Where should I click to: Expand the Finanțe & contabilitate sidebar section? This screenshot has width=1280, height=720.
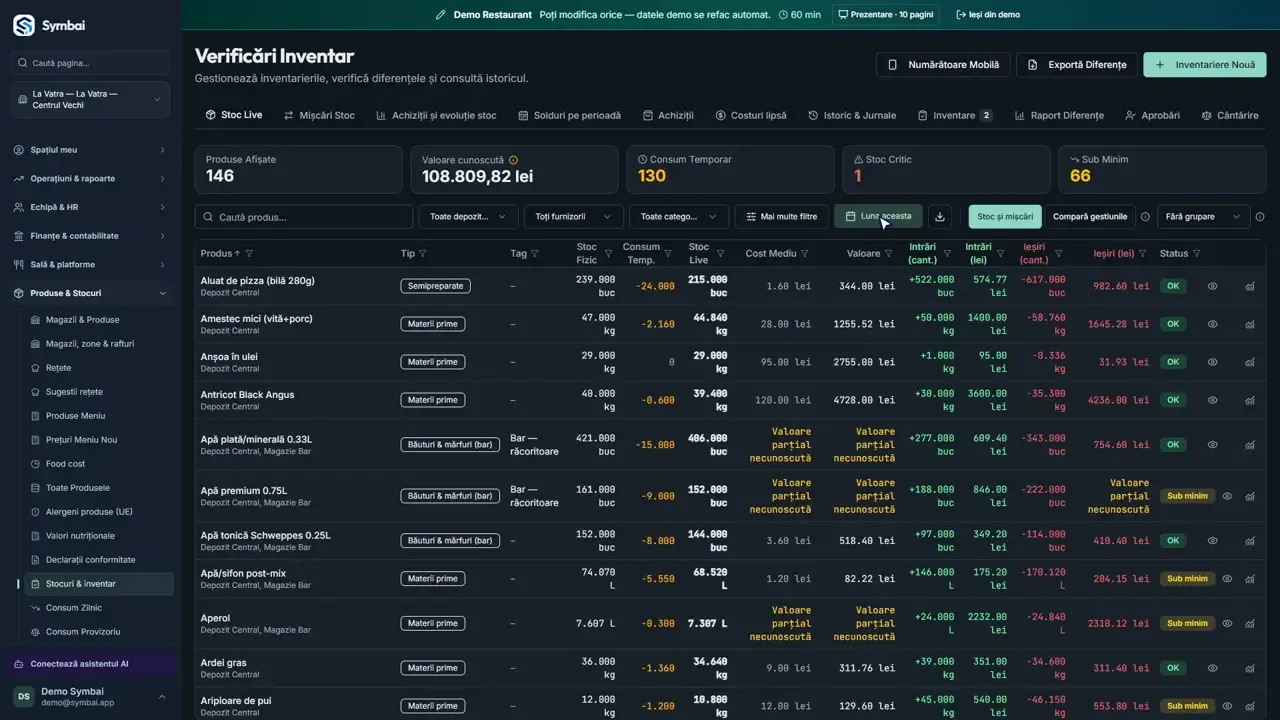coord(91,236)
